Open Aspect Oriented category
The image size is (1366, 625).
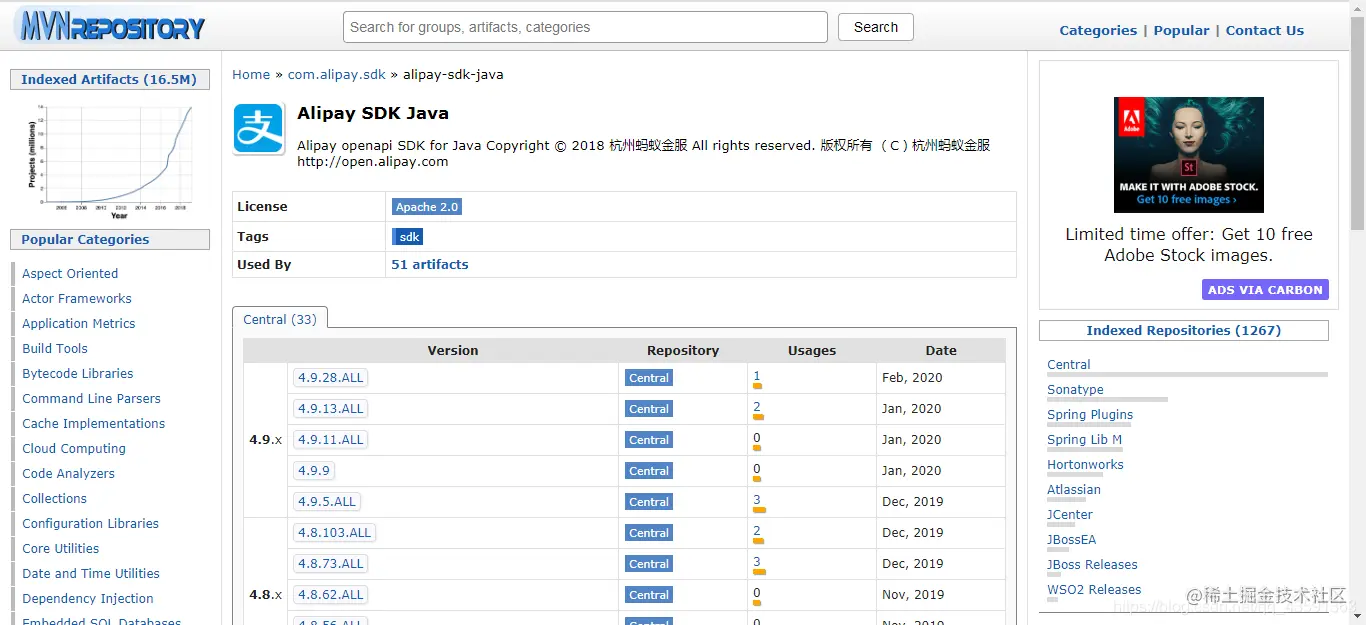pos(70,273)
